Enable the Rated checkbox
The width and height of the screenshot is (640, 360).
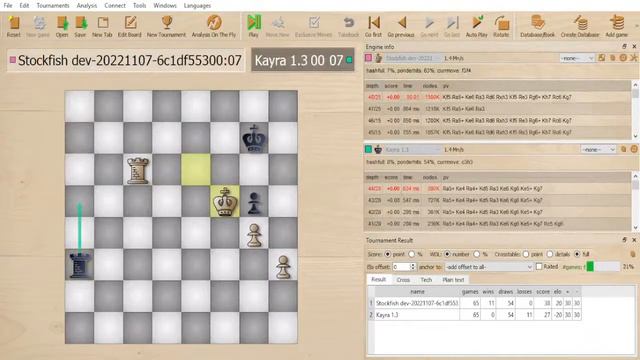click(x=539, y=267)
